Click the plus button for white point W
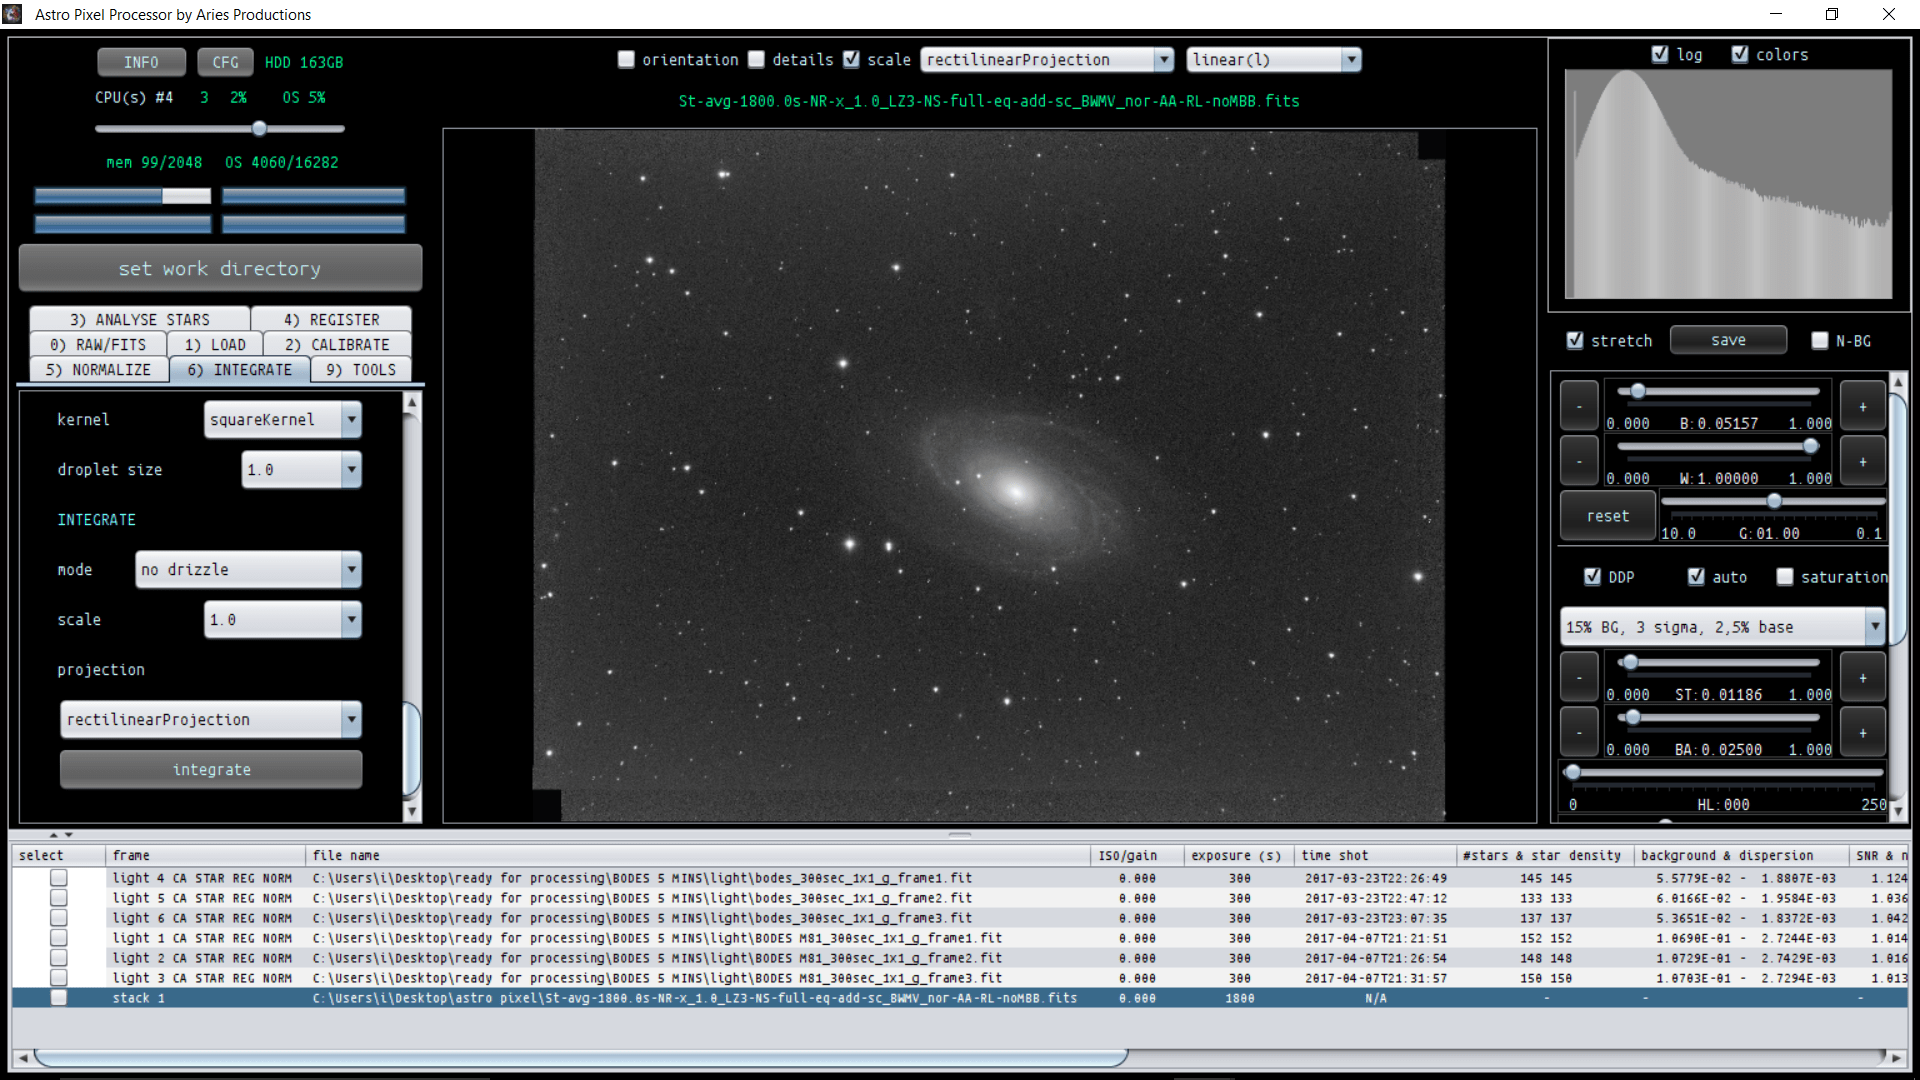Screen dimensions: 1920x1080 click(1862, 462)
